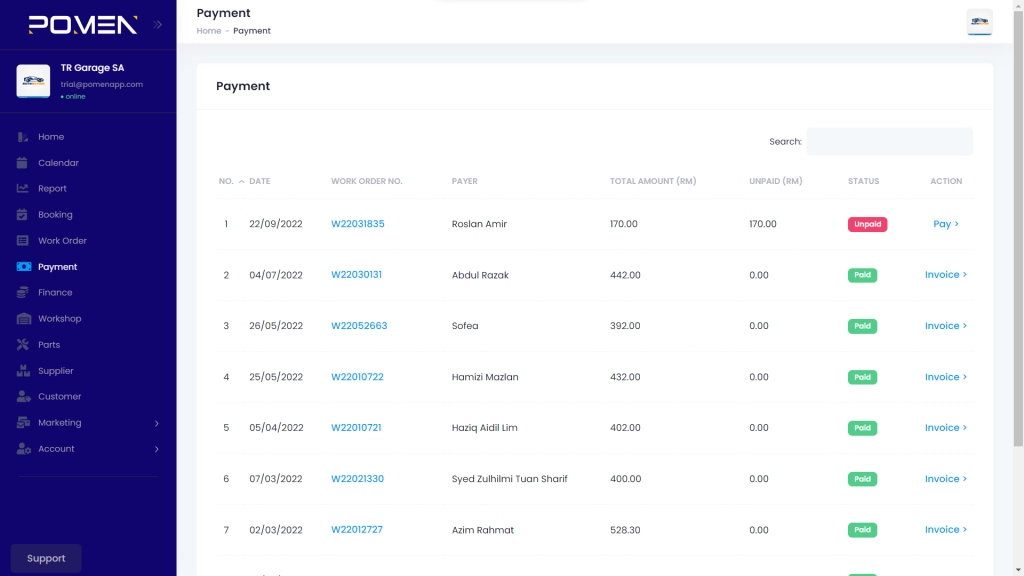Open user avatar in top right
The image size is (1024, 576).
[x=980, y=22]
